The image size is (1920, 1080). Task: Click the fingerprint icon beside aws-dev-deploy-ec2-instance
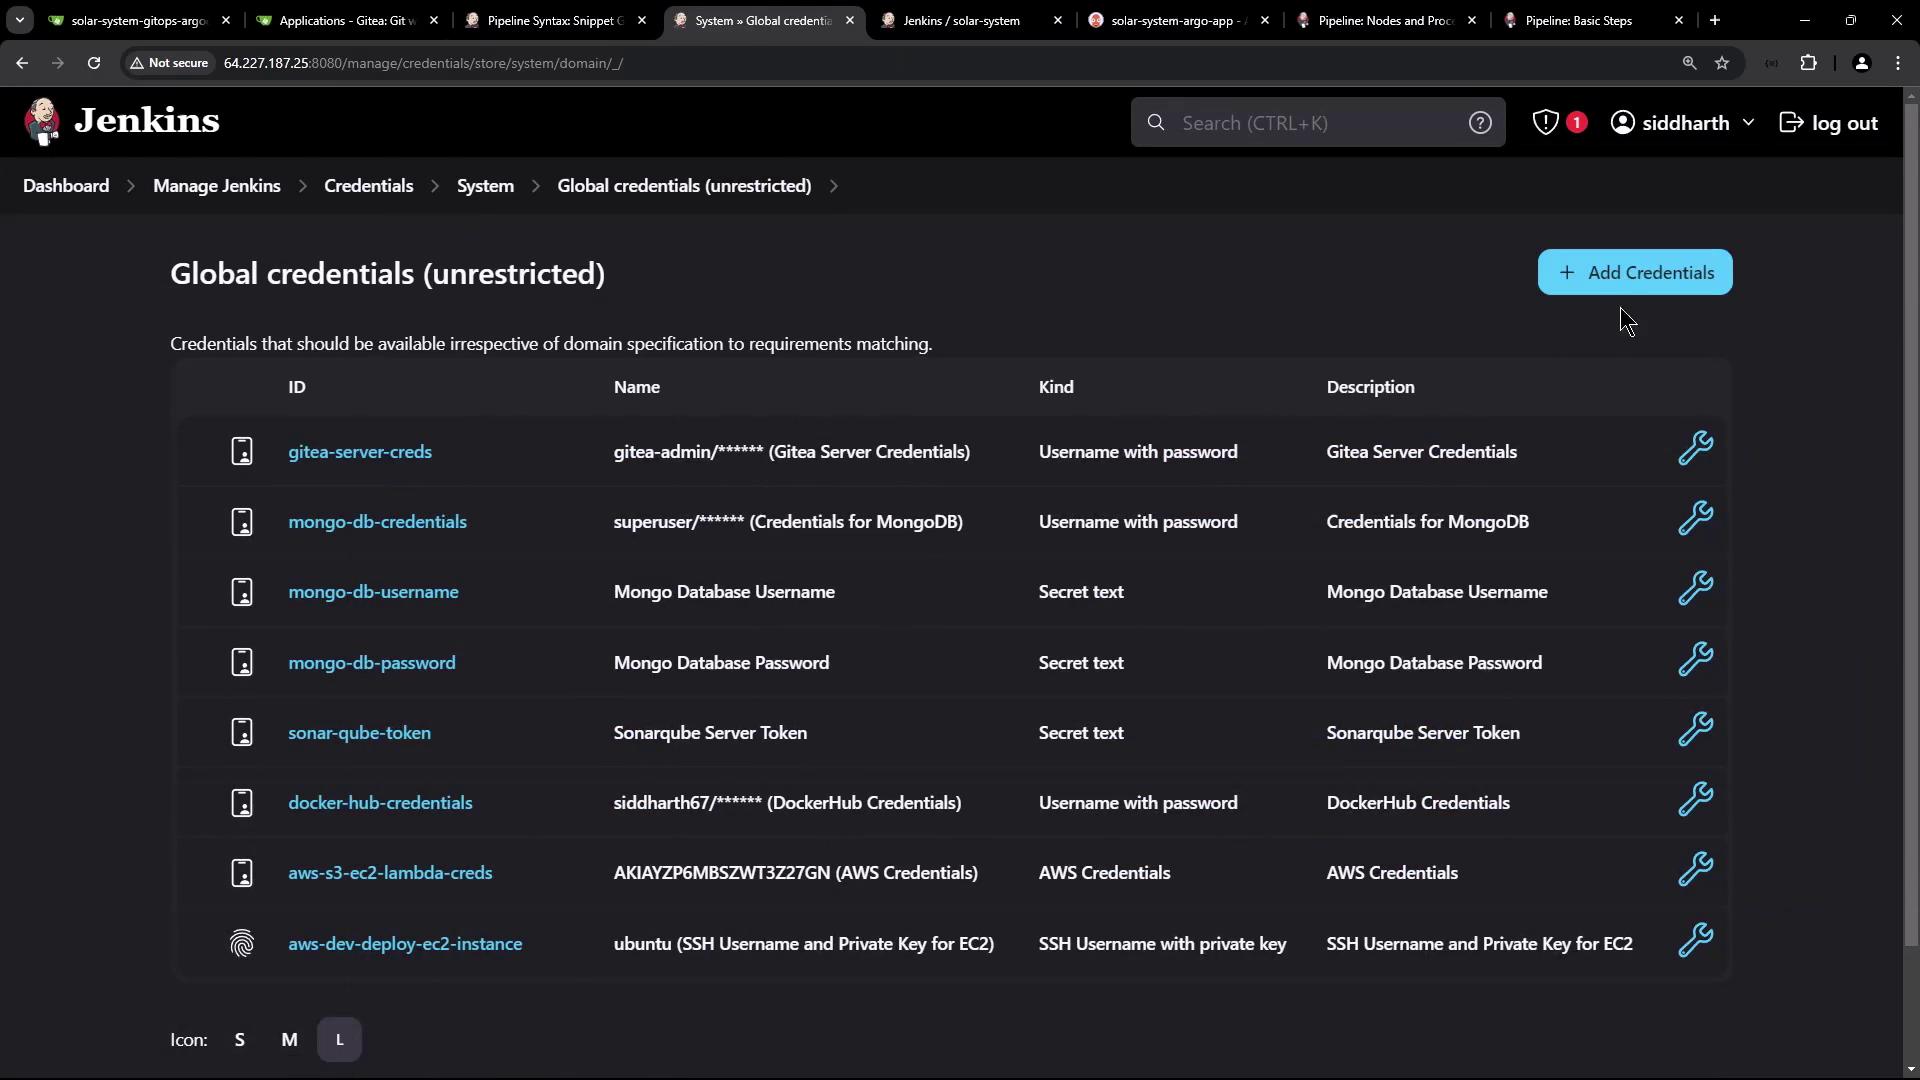coord(242,943)
